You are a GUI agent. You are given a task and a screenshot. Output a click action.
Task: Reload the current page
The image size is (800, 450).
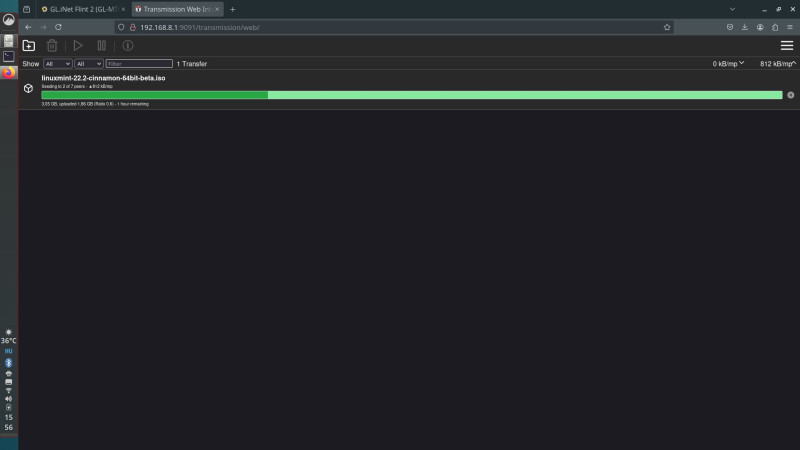click(x=58, y=28)
